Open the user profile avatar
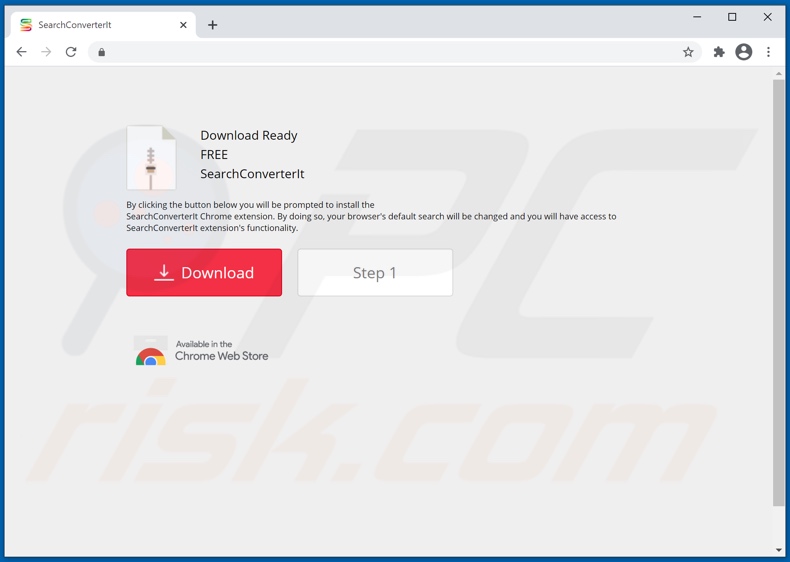790x562 pixels. click(x=744, y=52)
